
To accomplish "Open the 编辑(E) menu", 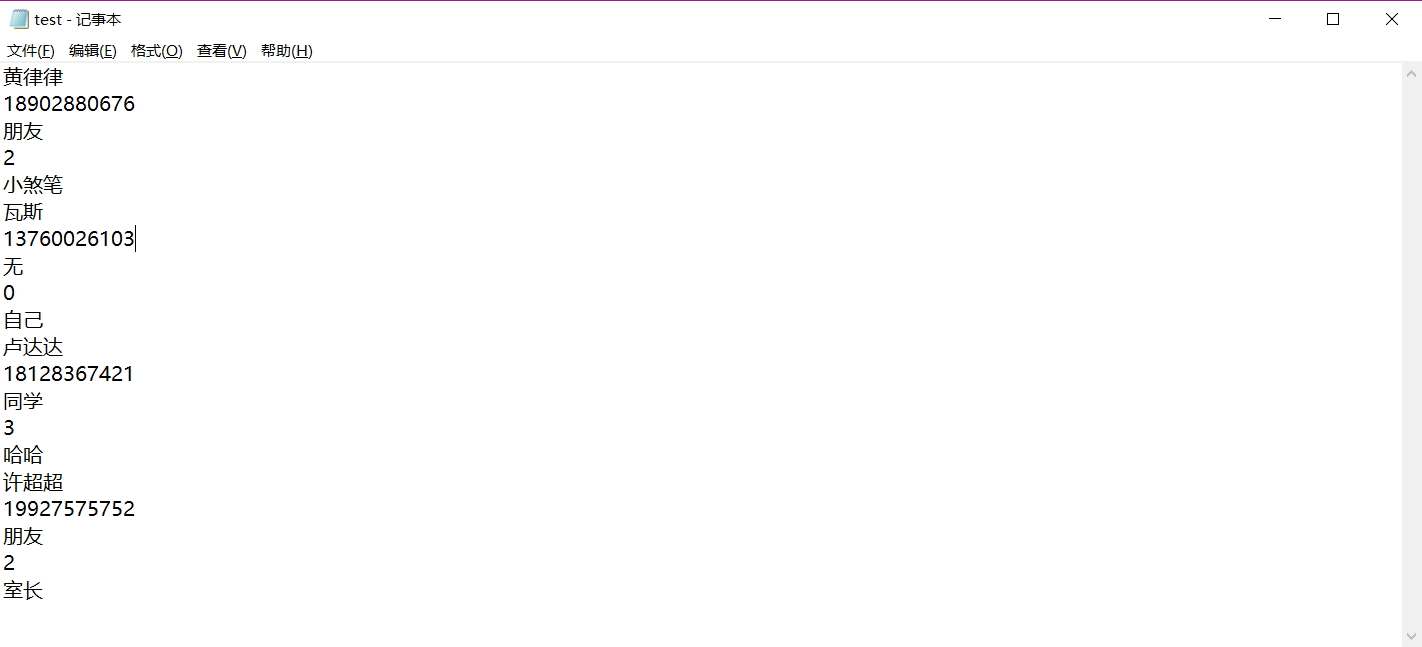I will (x=93, y=51).
